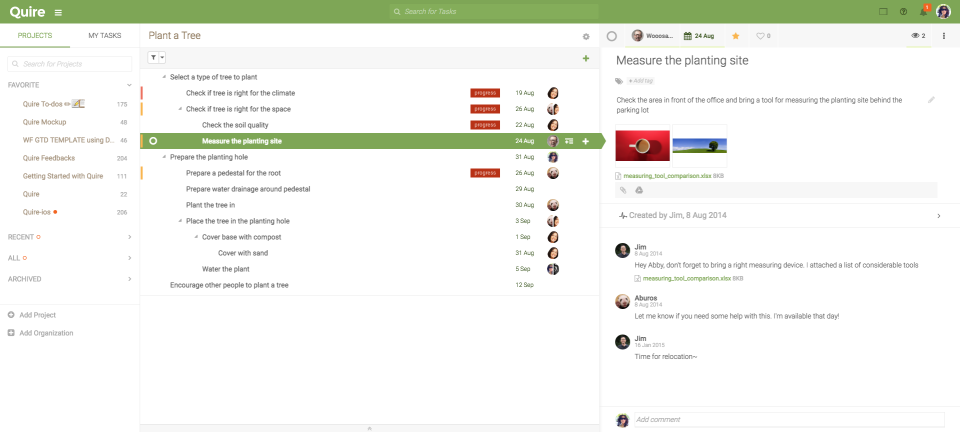960x432 pixels.
Task: Switch to the PROJECTS tab
Action: [35, 35]
